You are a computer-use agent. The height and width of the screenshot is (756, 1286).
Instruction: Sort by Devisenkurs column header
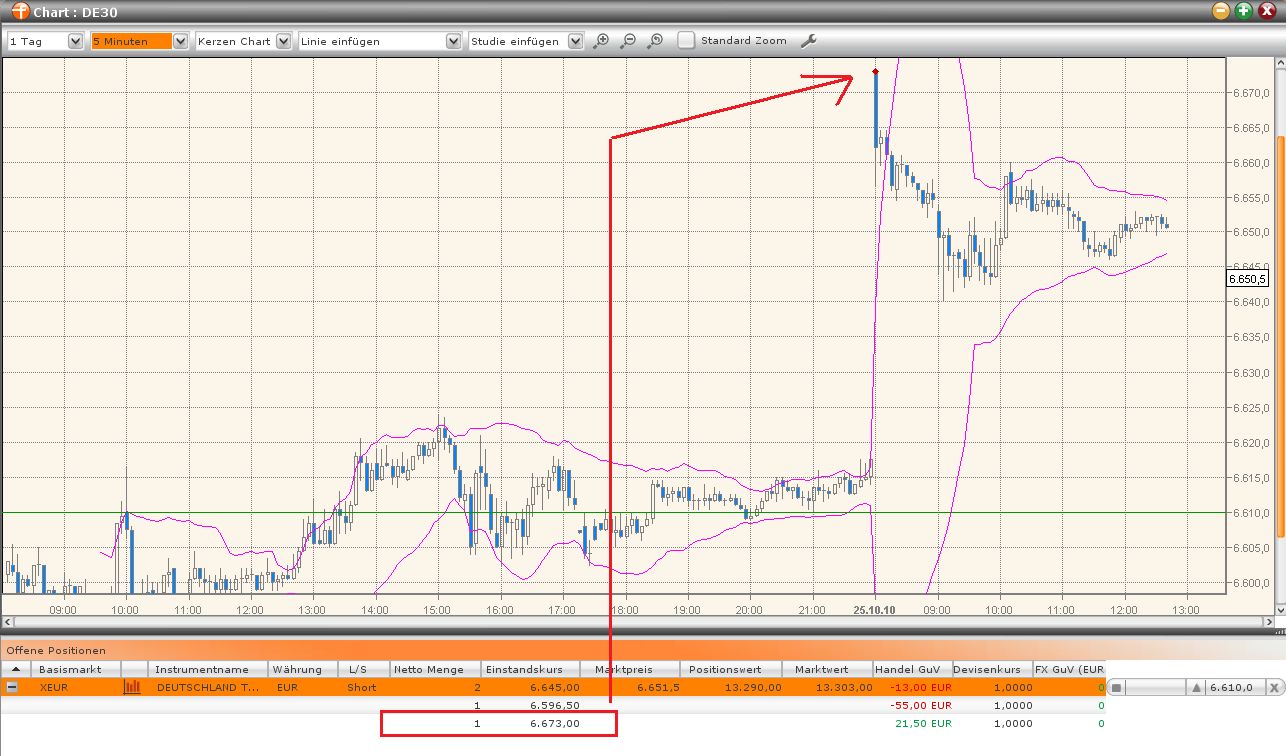(992, 669)
